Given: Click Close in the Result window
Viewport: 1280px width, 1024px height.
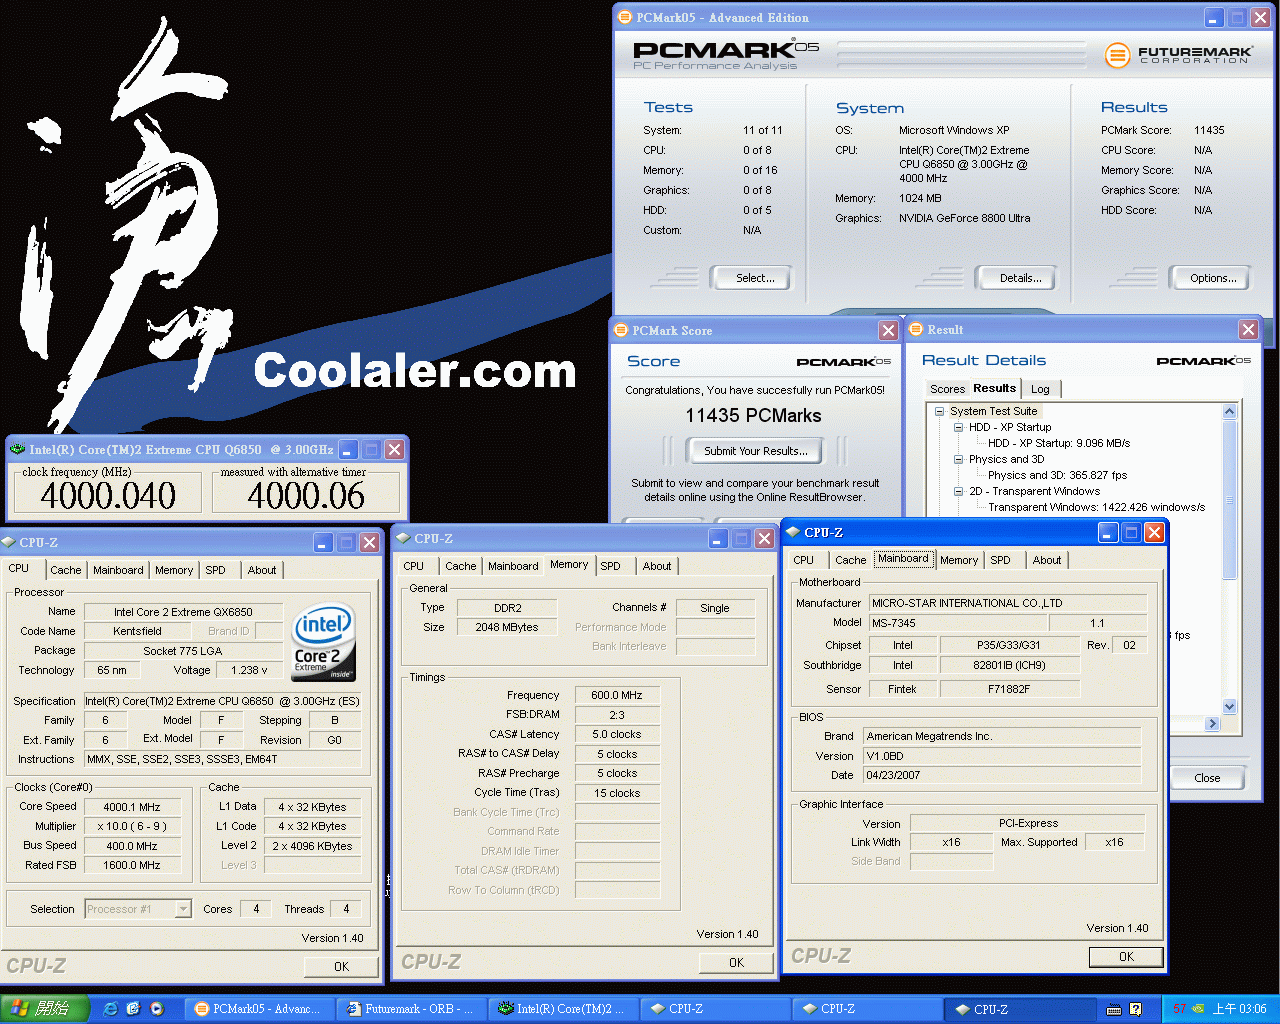Looking at the screenshot, I should 1207,778.
